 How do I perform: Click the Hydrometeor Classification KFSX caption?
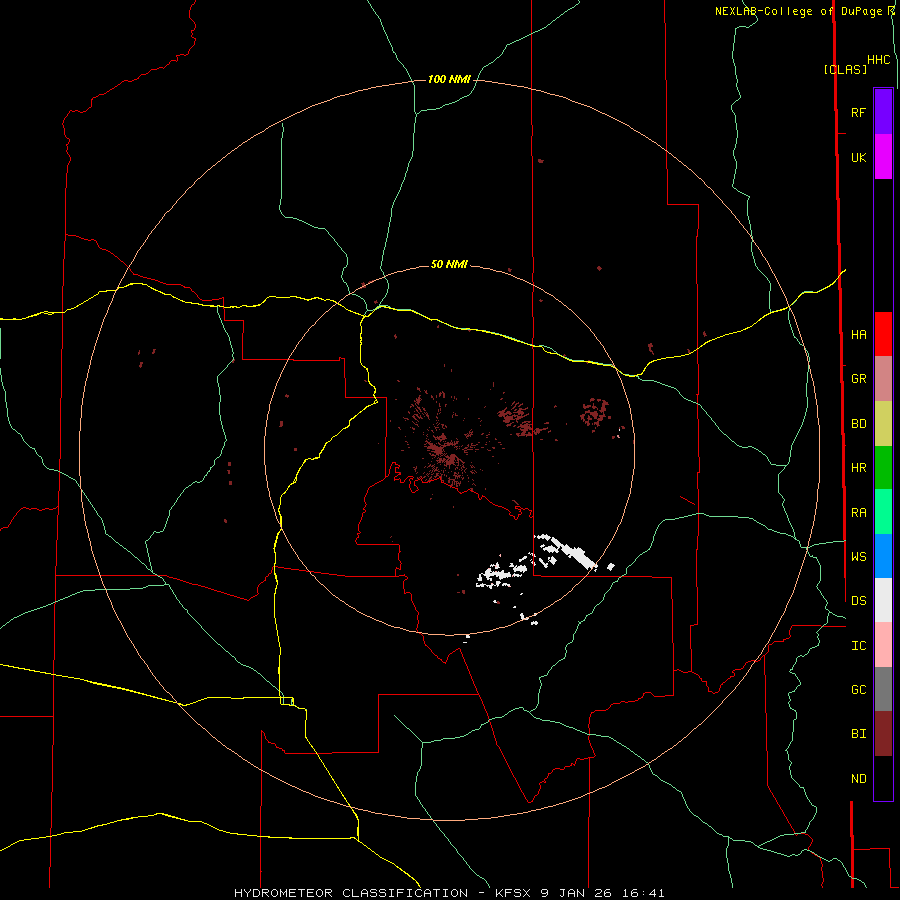click(x=449, y=893)
